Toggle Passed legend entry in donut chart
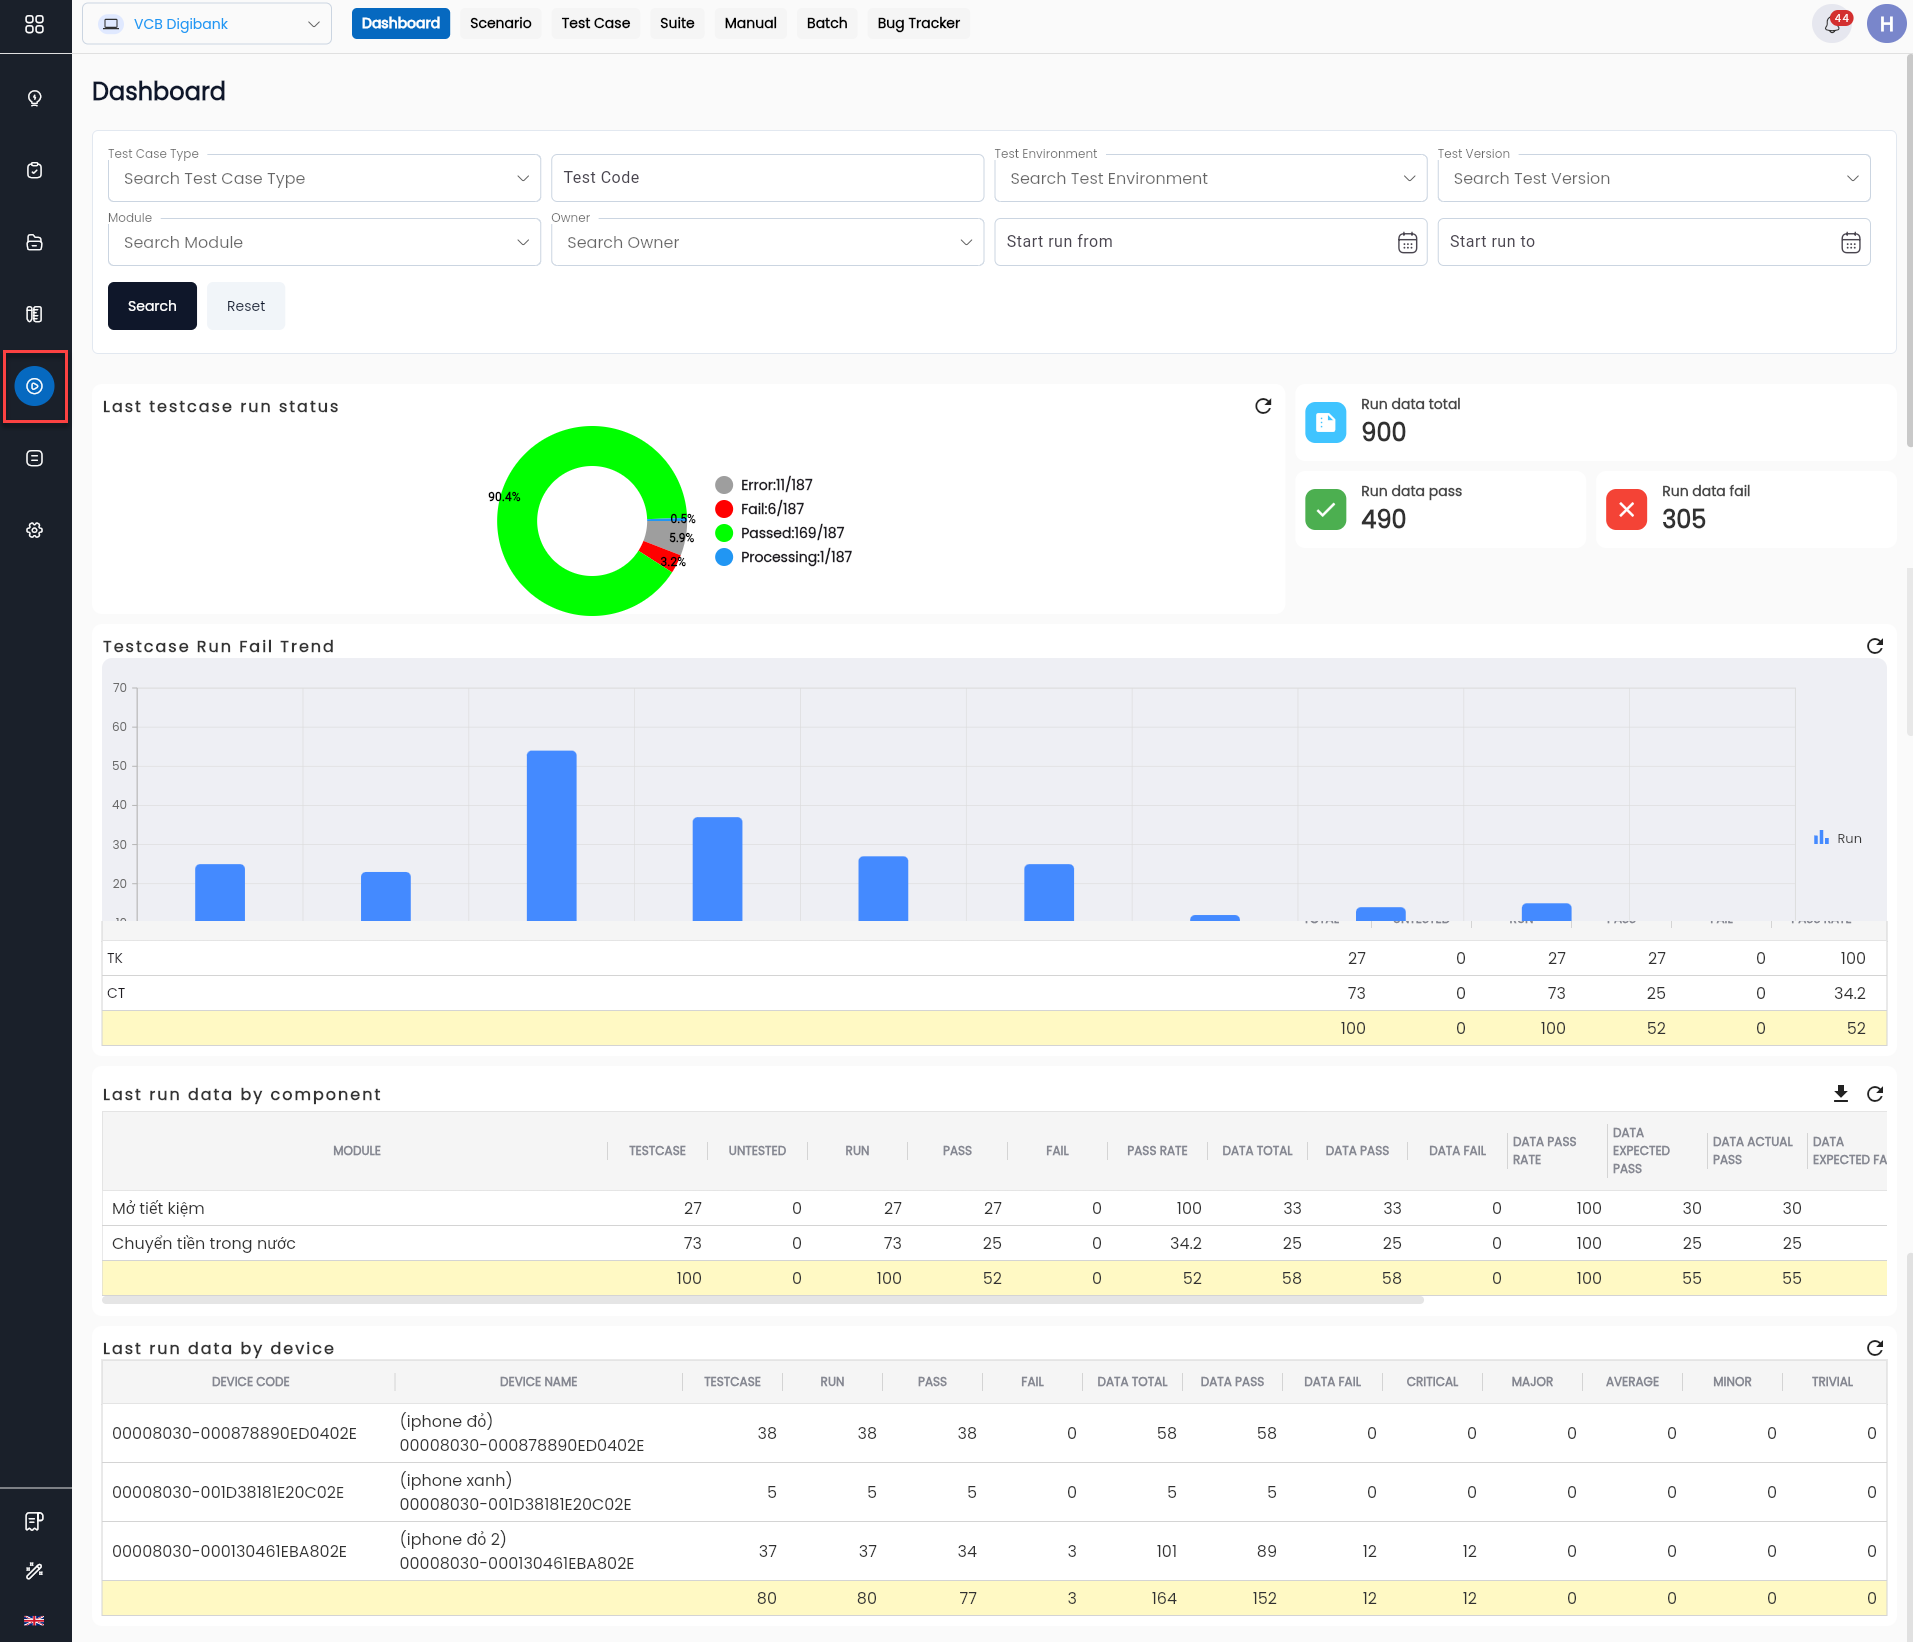 point(780,533)
